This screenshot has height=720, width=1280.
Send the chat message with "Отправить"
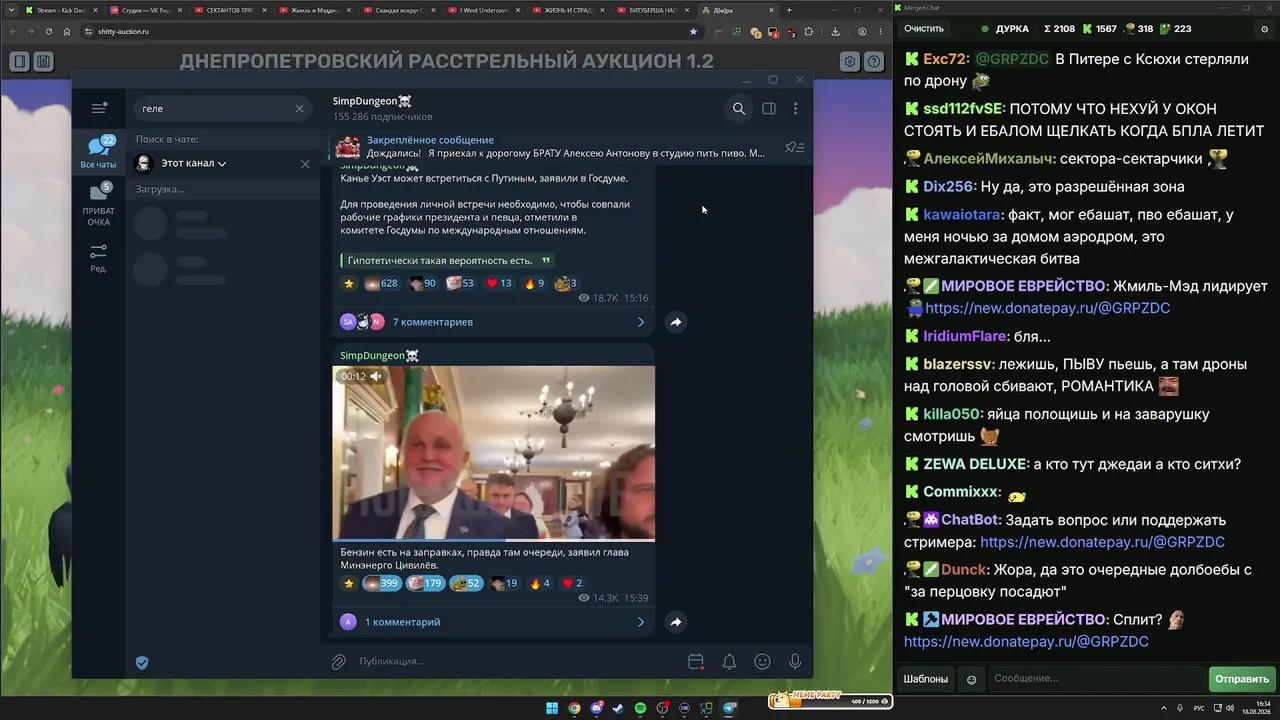point(1241,679)
